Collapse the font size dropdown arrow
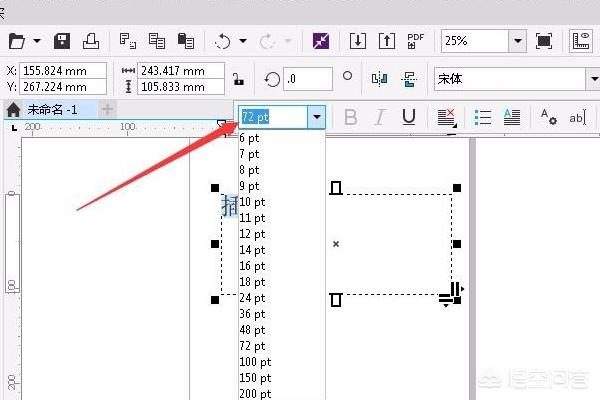 point(316,117)
